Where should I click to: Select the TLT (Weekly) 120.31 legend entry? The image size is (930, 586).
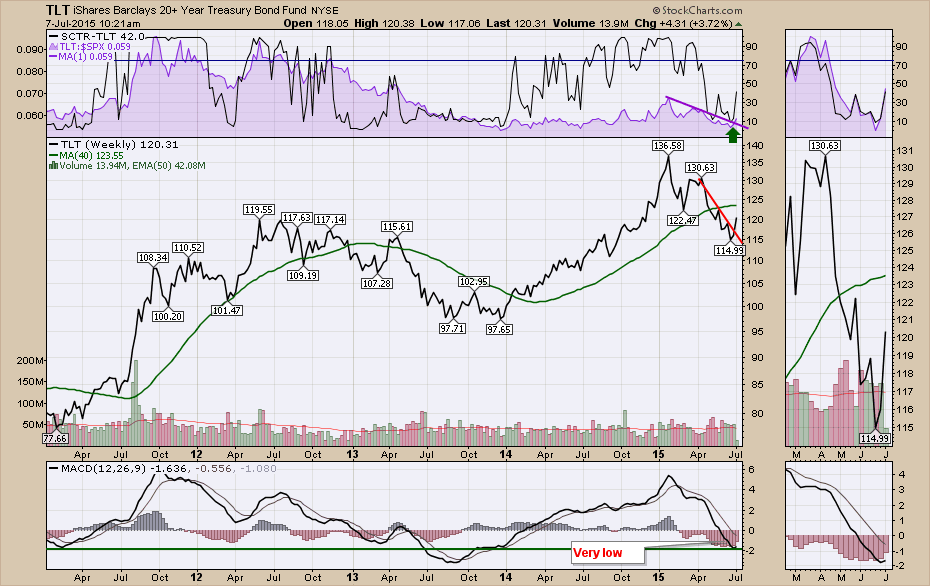pyautogui.click(x=113, y=145)
